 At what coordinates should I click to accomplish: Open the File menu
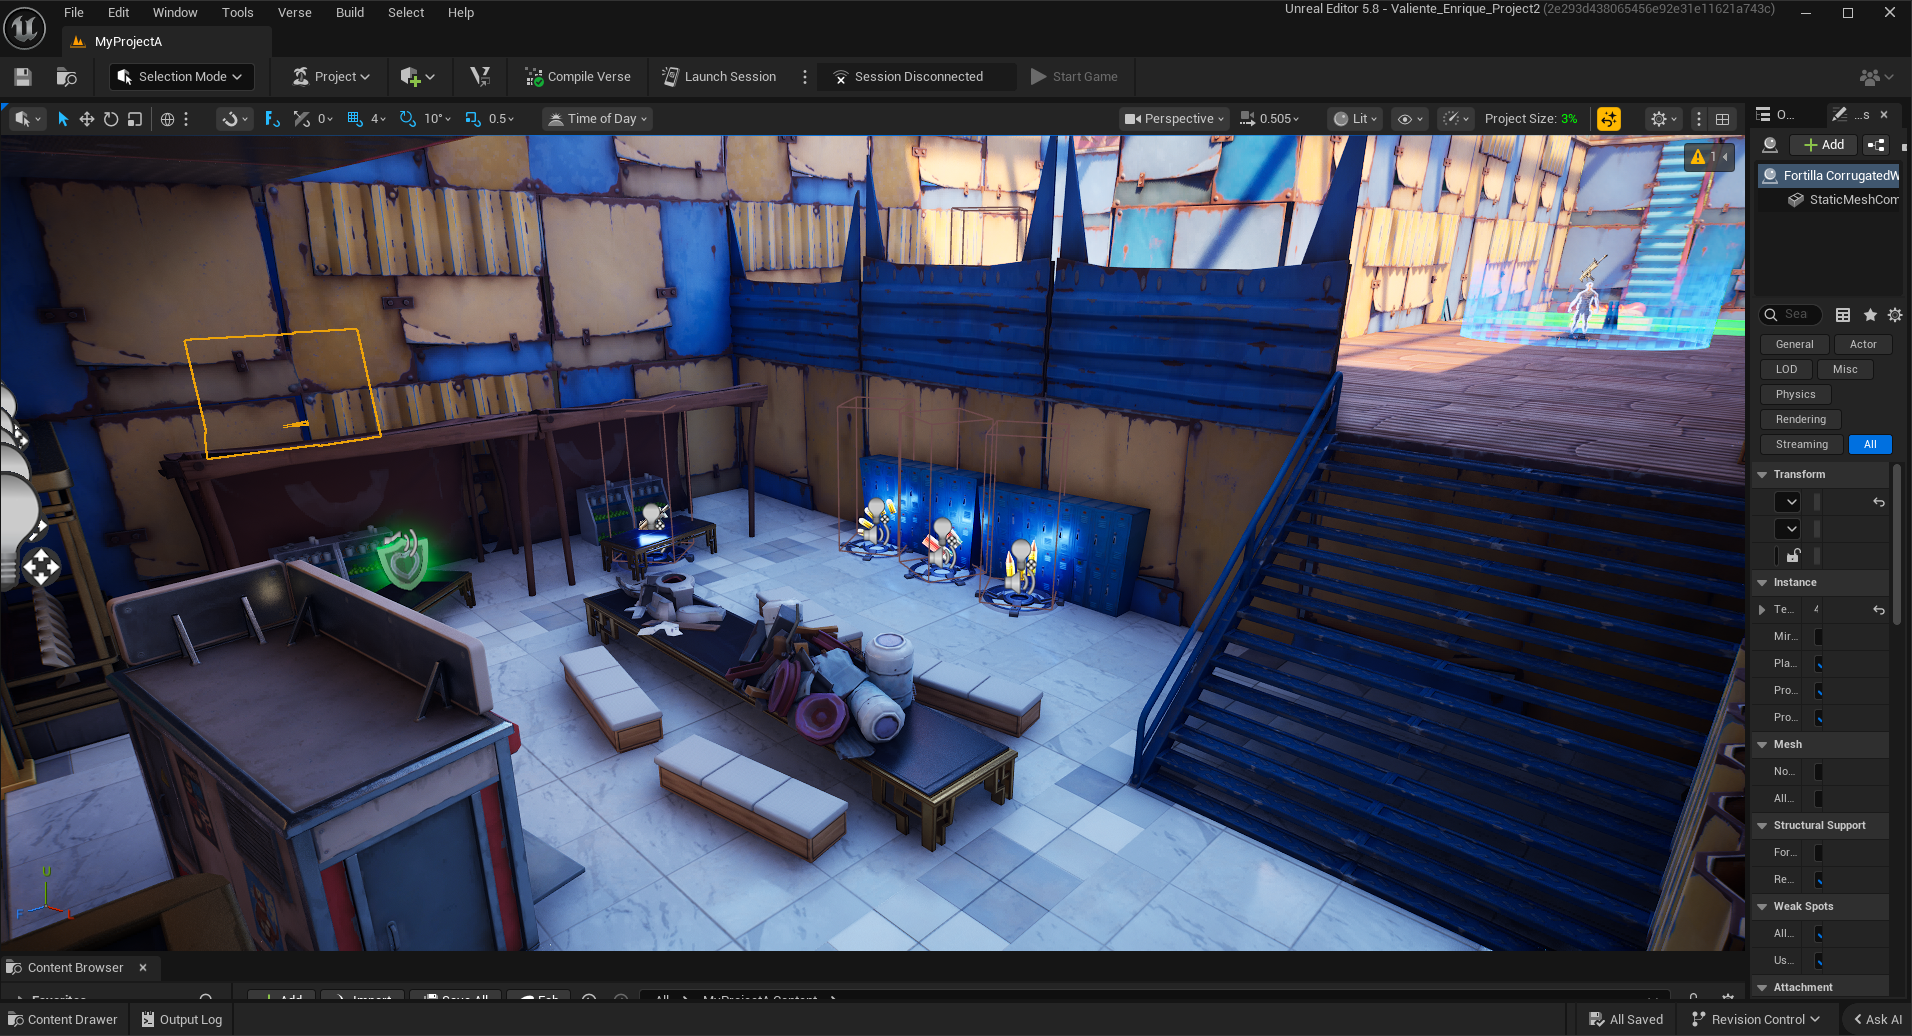click(x=74, y=13)
